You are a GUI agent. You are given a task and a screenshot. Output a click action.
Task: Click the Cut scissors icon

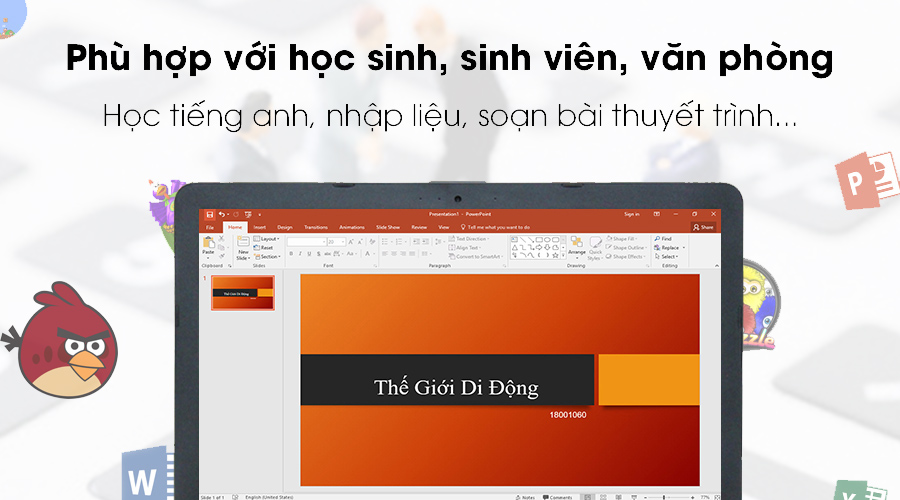click(222, 238)
